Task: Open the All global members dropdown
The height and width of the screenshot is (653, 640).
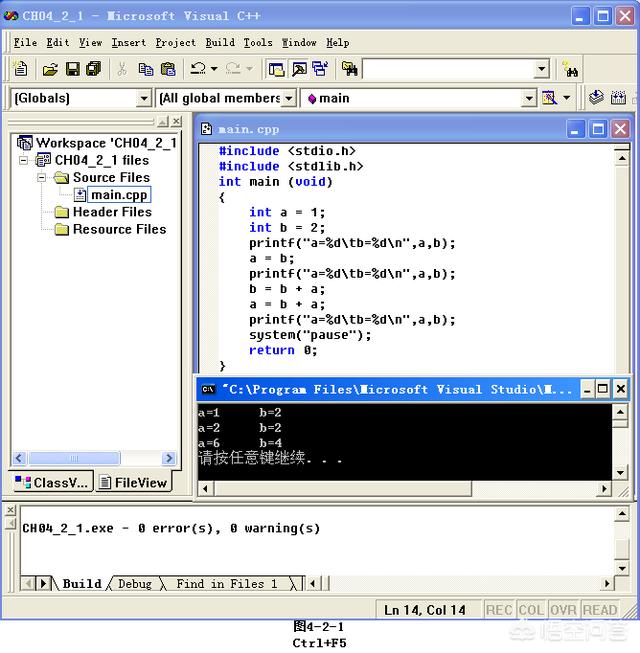Action: tap(289, 98)
